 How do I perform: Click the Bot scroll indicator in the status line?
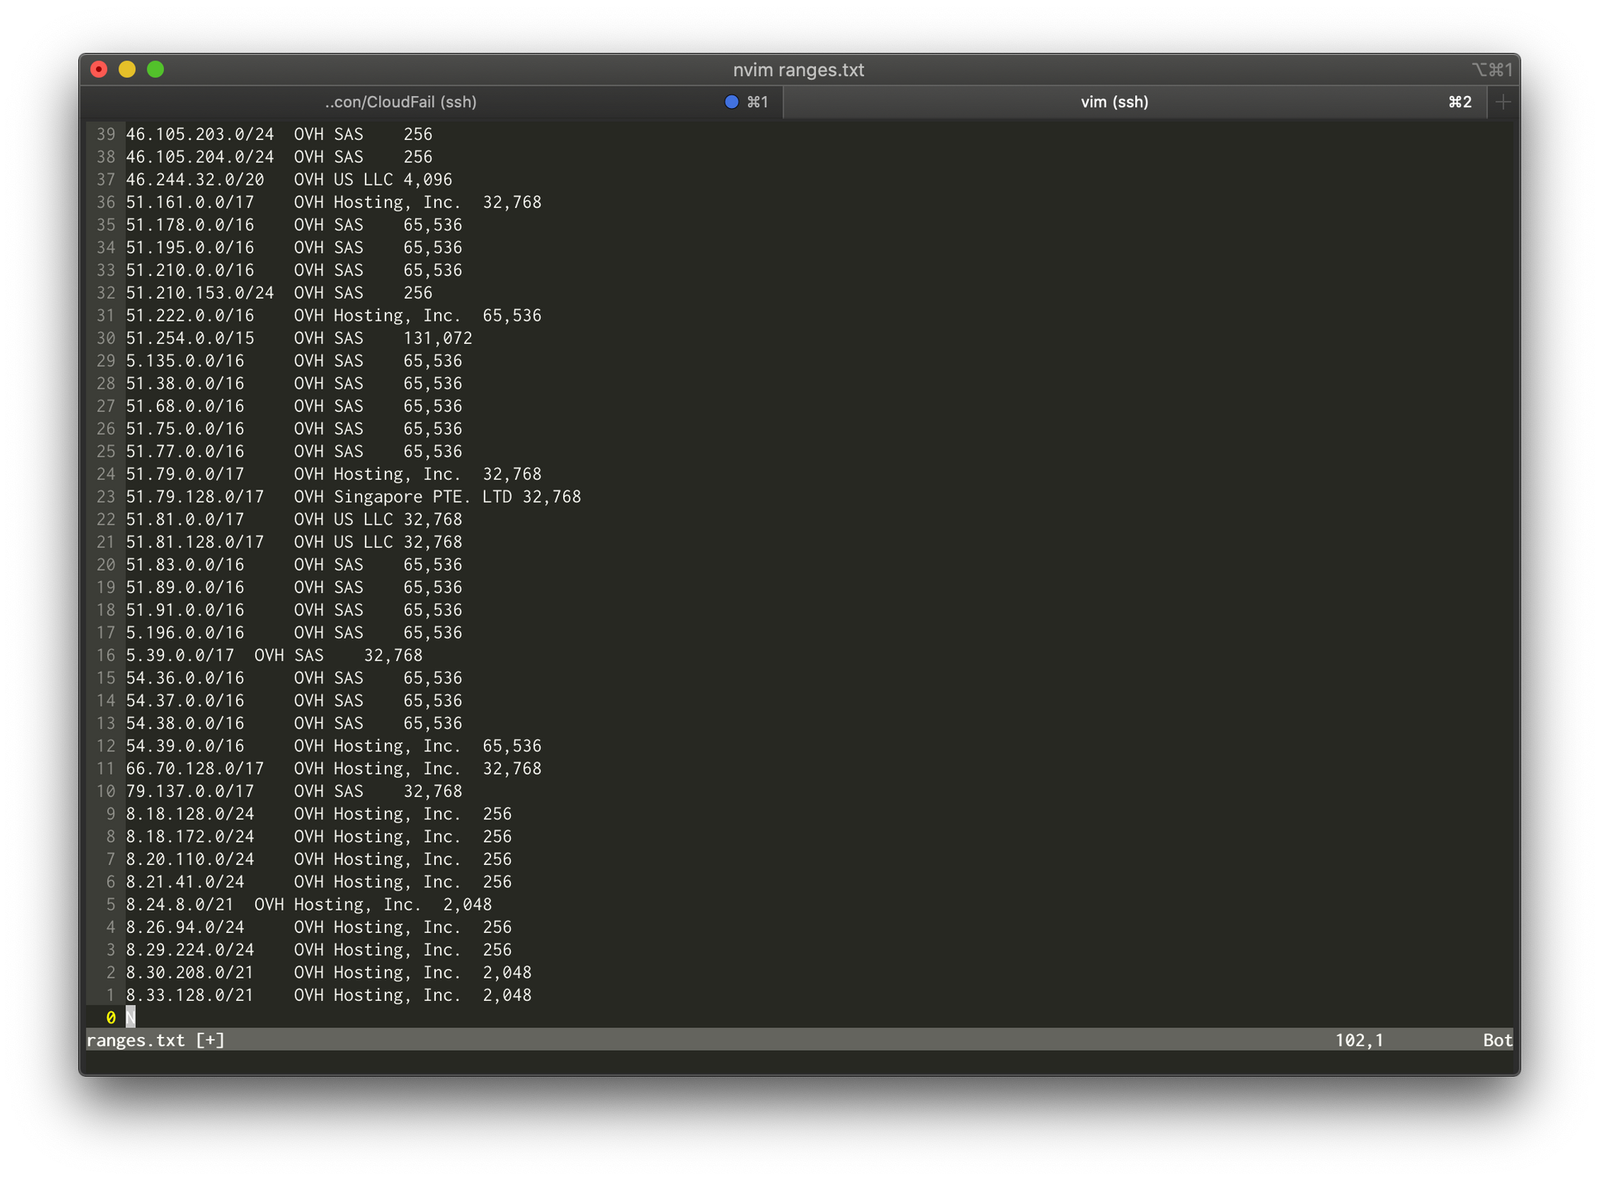[1497, 1040]
